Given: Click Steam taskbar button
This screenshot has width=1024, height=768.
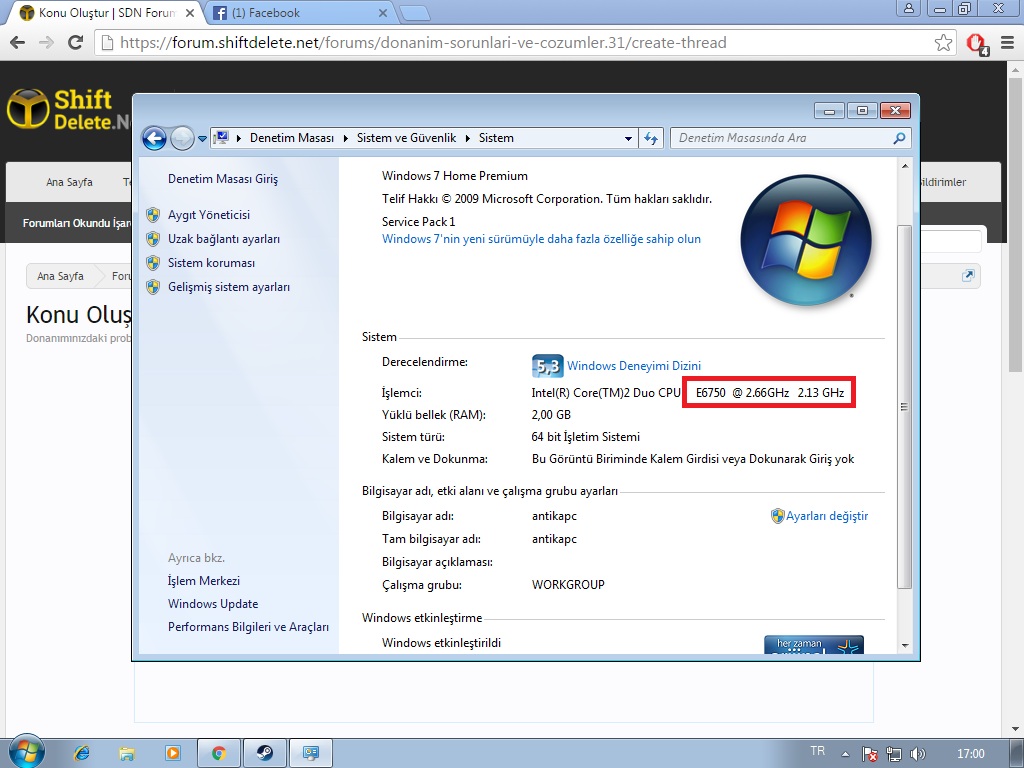Looking at the screenshot, I should click(264, 753).
